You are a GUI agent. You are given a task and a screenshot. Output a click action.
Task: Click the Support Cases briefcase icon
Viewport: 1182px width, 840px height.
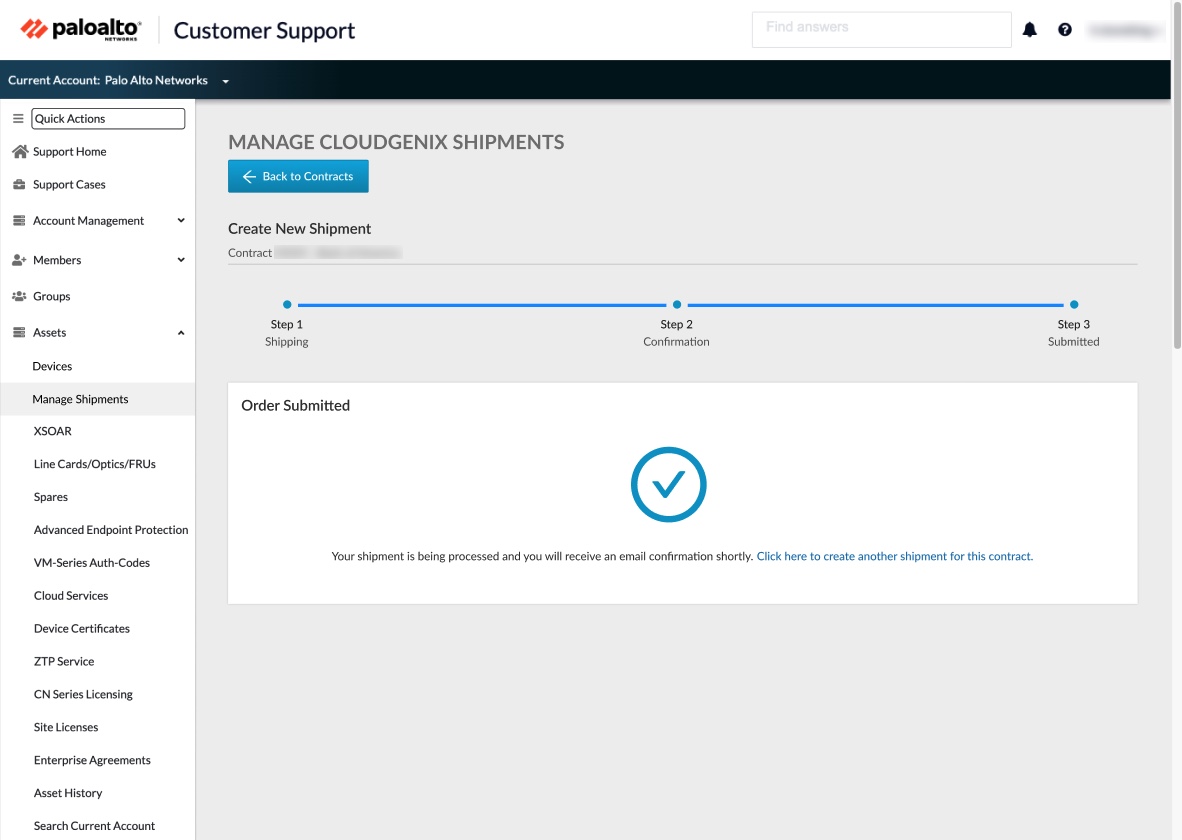click(x=19, y=184)
